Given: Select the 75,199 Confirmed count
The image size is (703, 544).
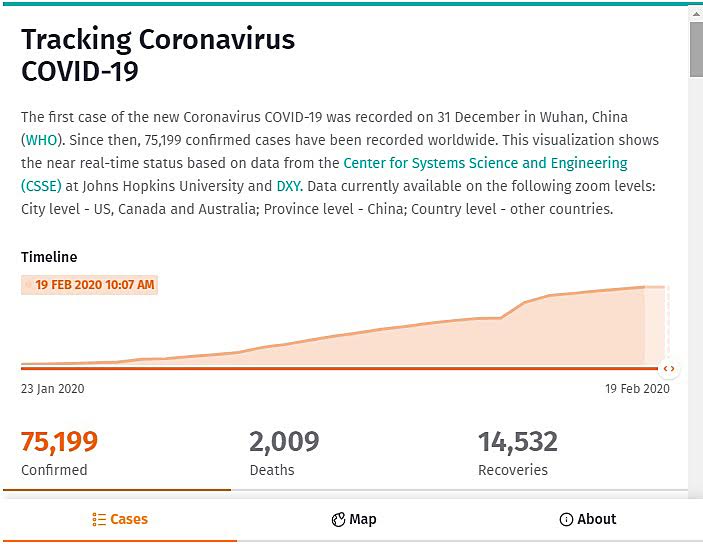Looking at the screenshot, I should 60,441.
